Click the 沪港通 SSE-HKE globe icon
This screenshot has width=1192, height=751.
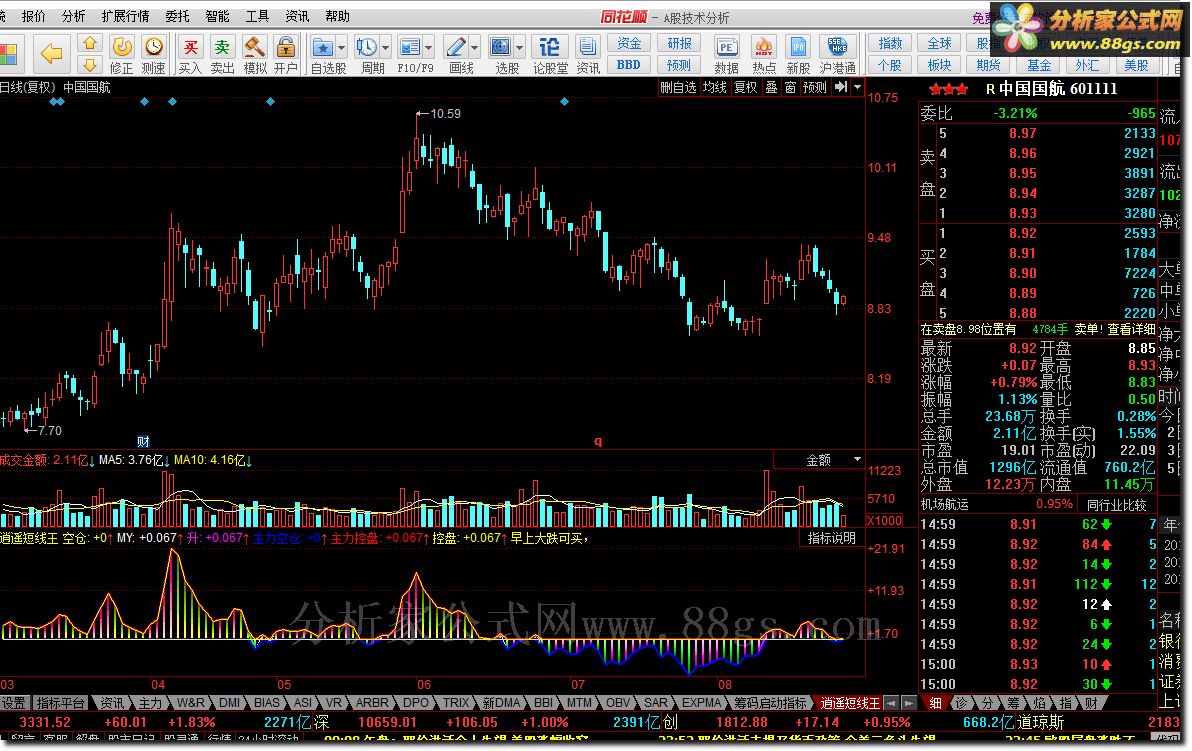838,55
